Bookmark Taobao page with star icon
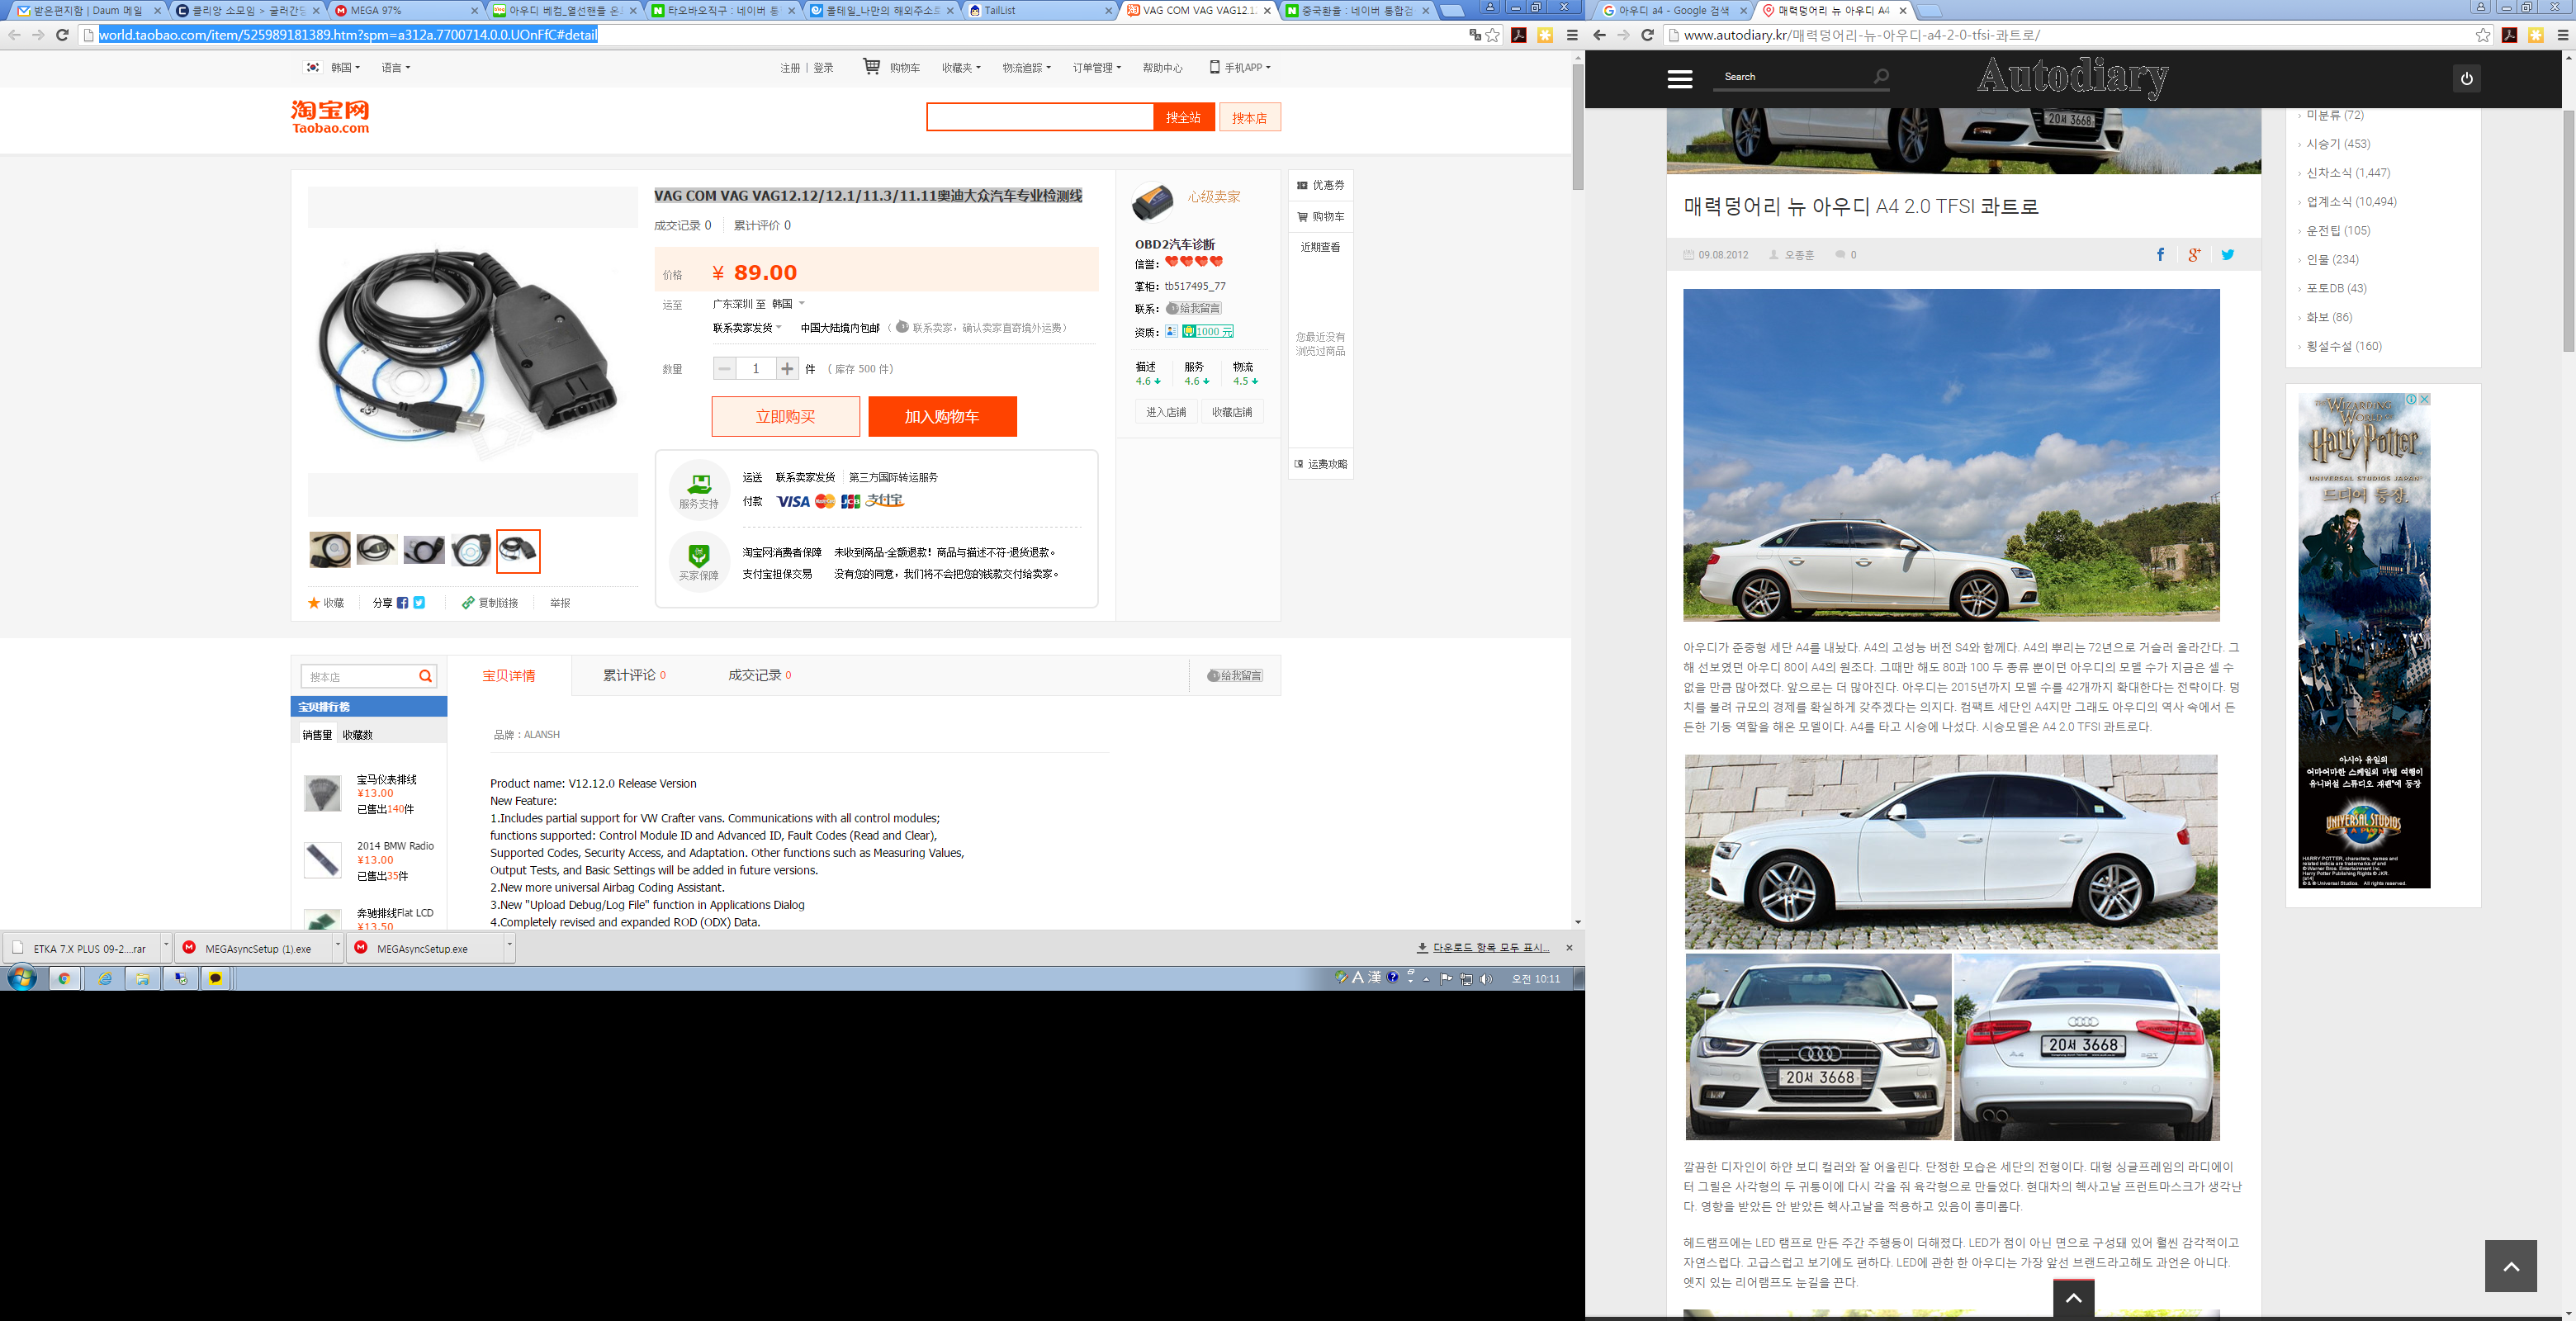2576x1321 pixels. pyautogui.click(x=1493, y=35)
